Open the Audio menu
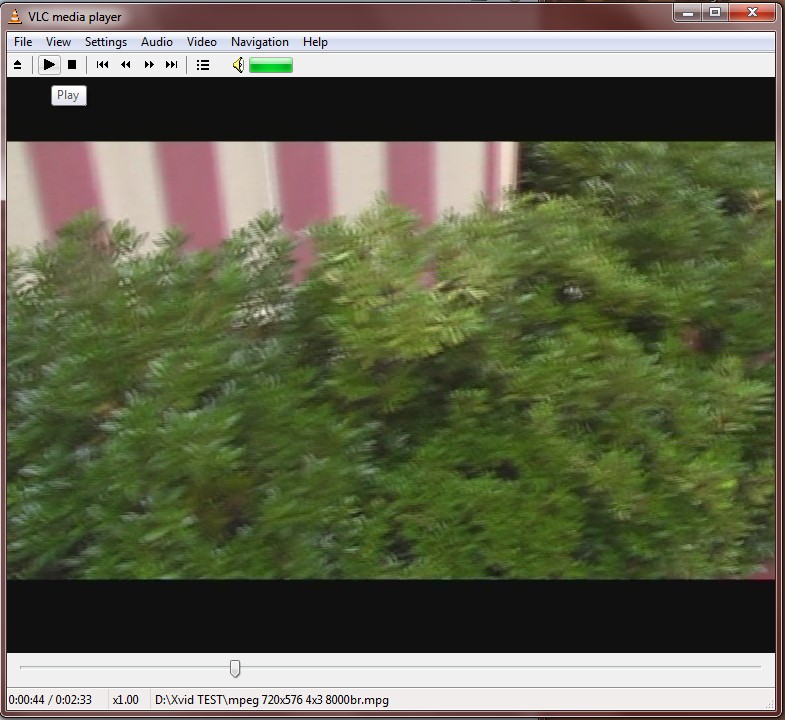Screen dimensions: 785x720 pos(157,42)
